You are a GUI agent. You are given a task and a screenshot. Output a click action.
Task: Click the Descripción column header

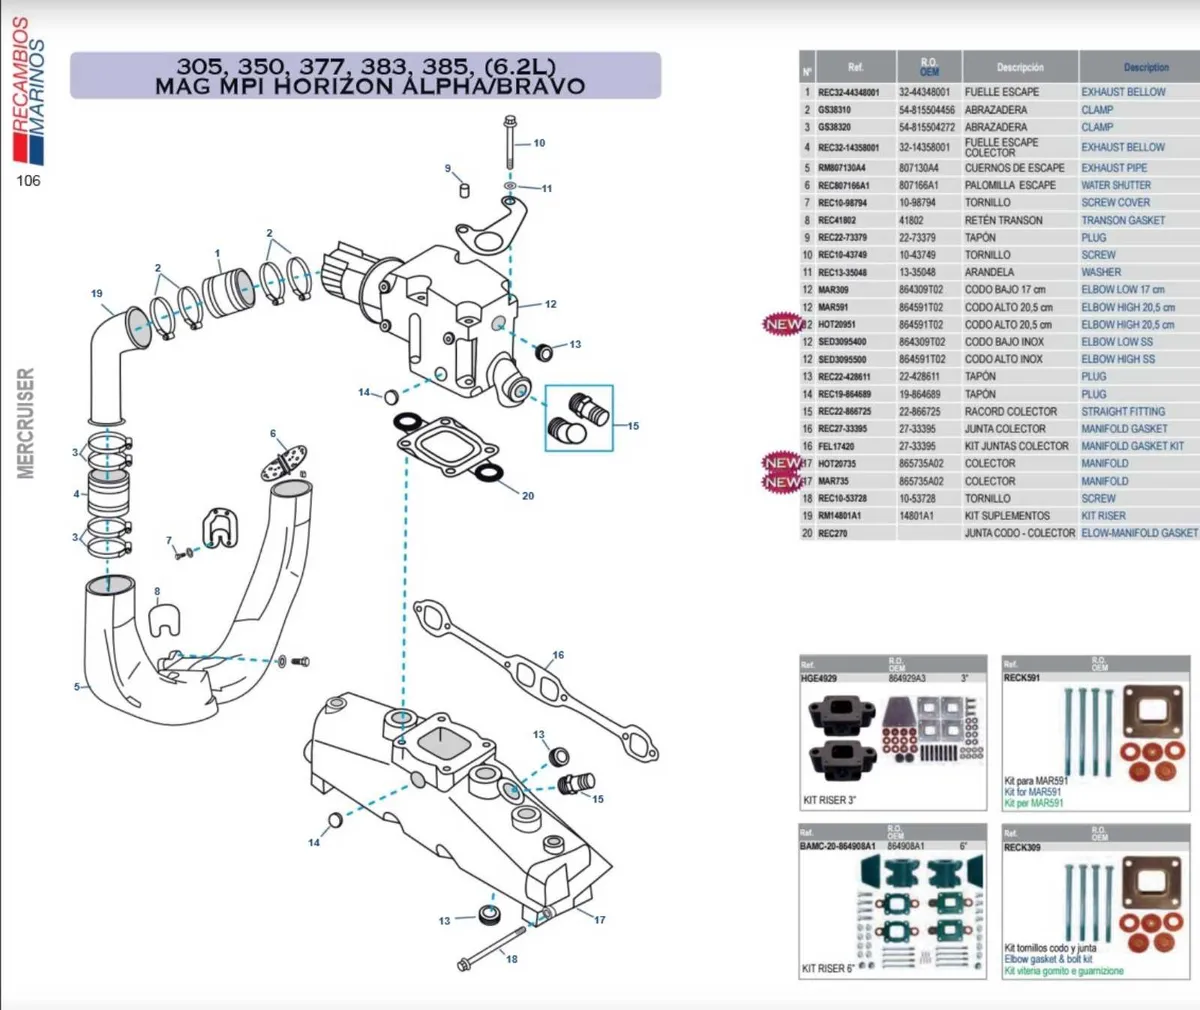coord(1019,67)
